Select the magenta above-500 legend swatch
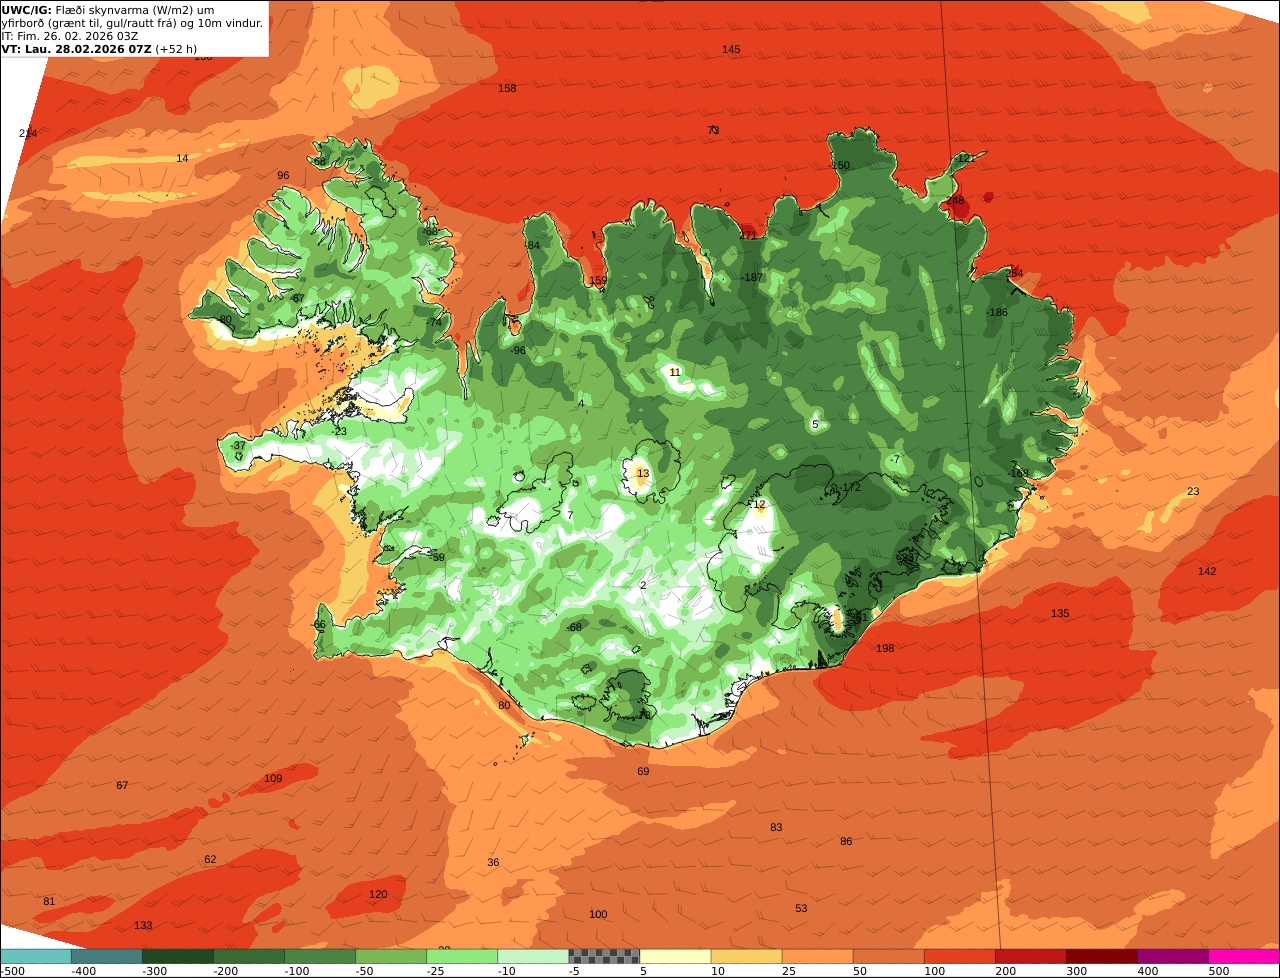The image size is (1280, 978). tap(1244, 956)
